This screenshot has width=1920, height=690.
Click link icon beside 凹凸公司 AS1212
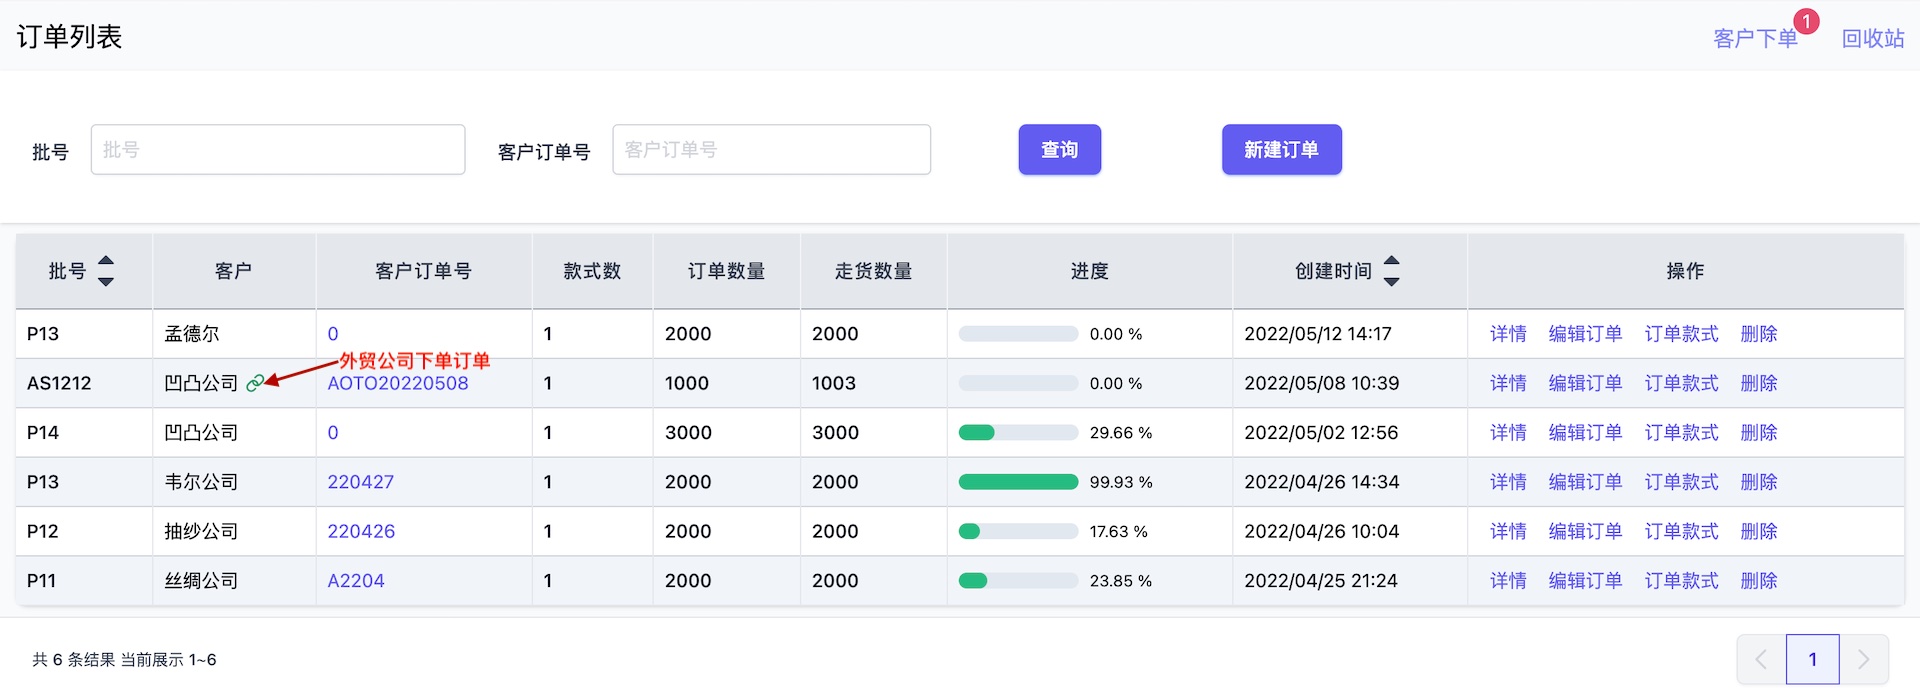tap(255, 383)
